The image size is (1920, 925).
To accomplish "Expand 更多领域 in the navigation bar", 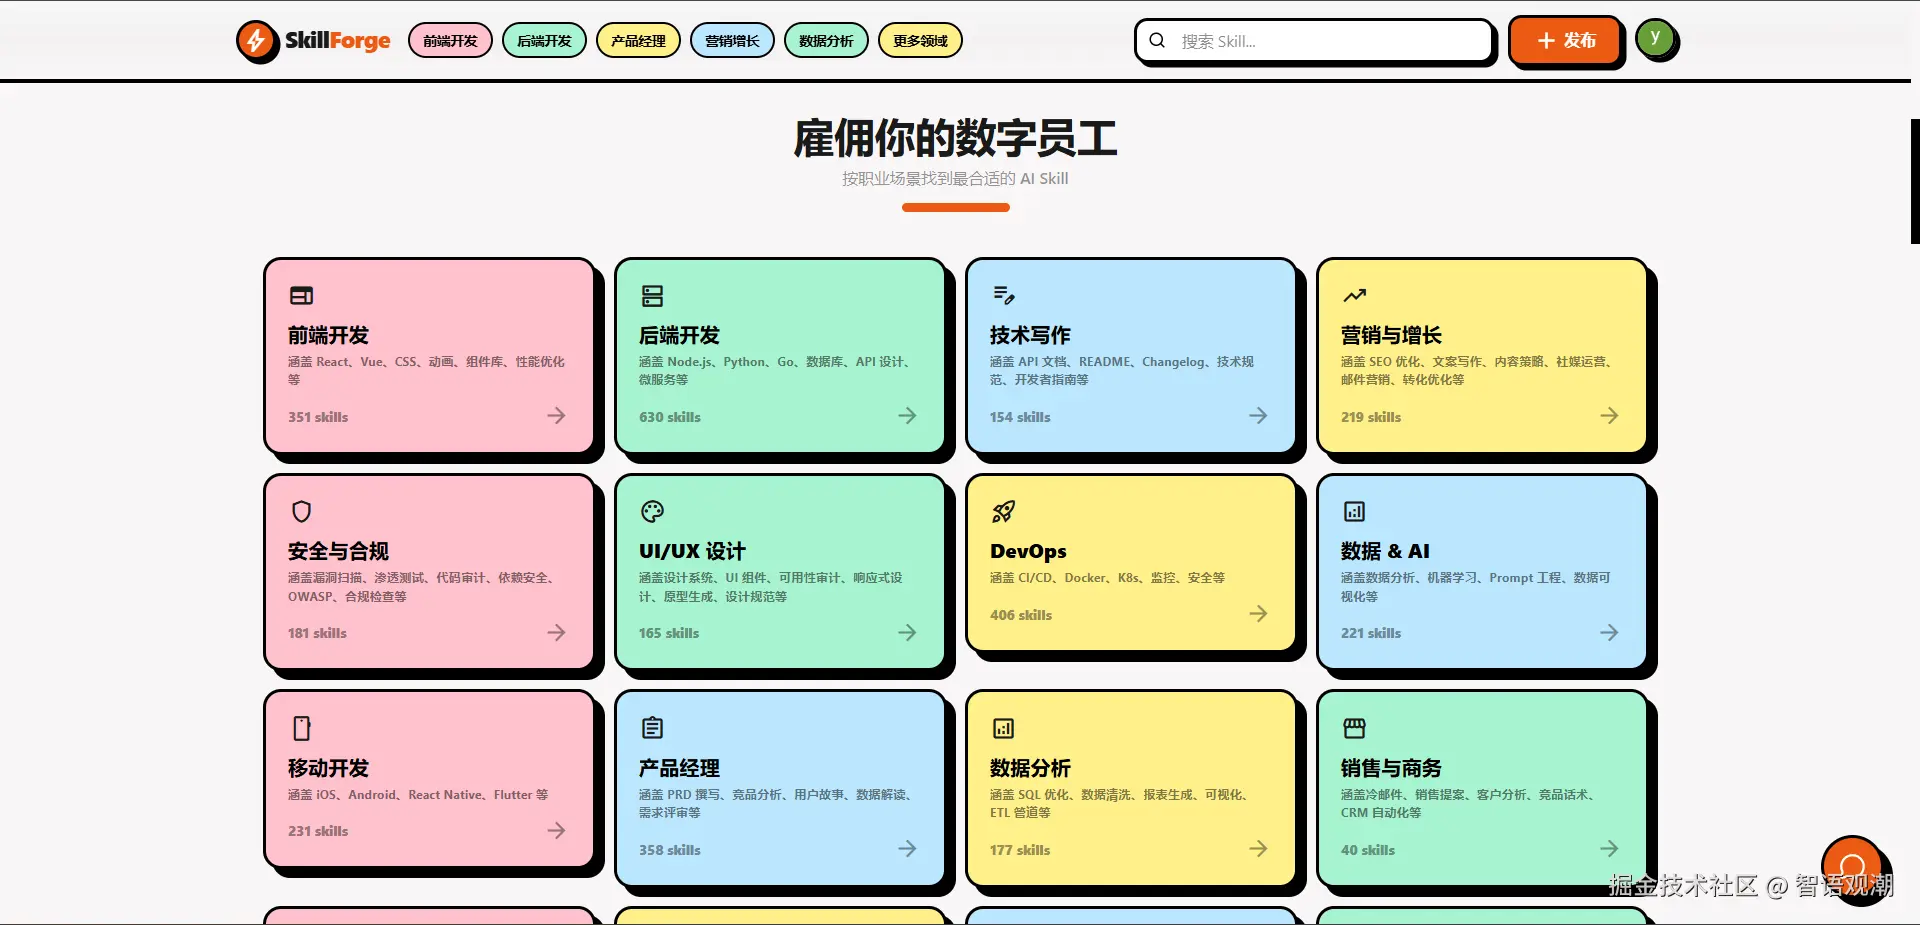I will pyautogui.click(x=919, y=40).
